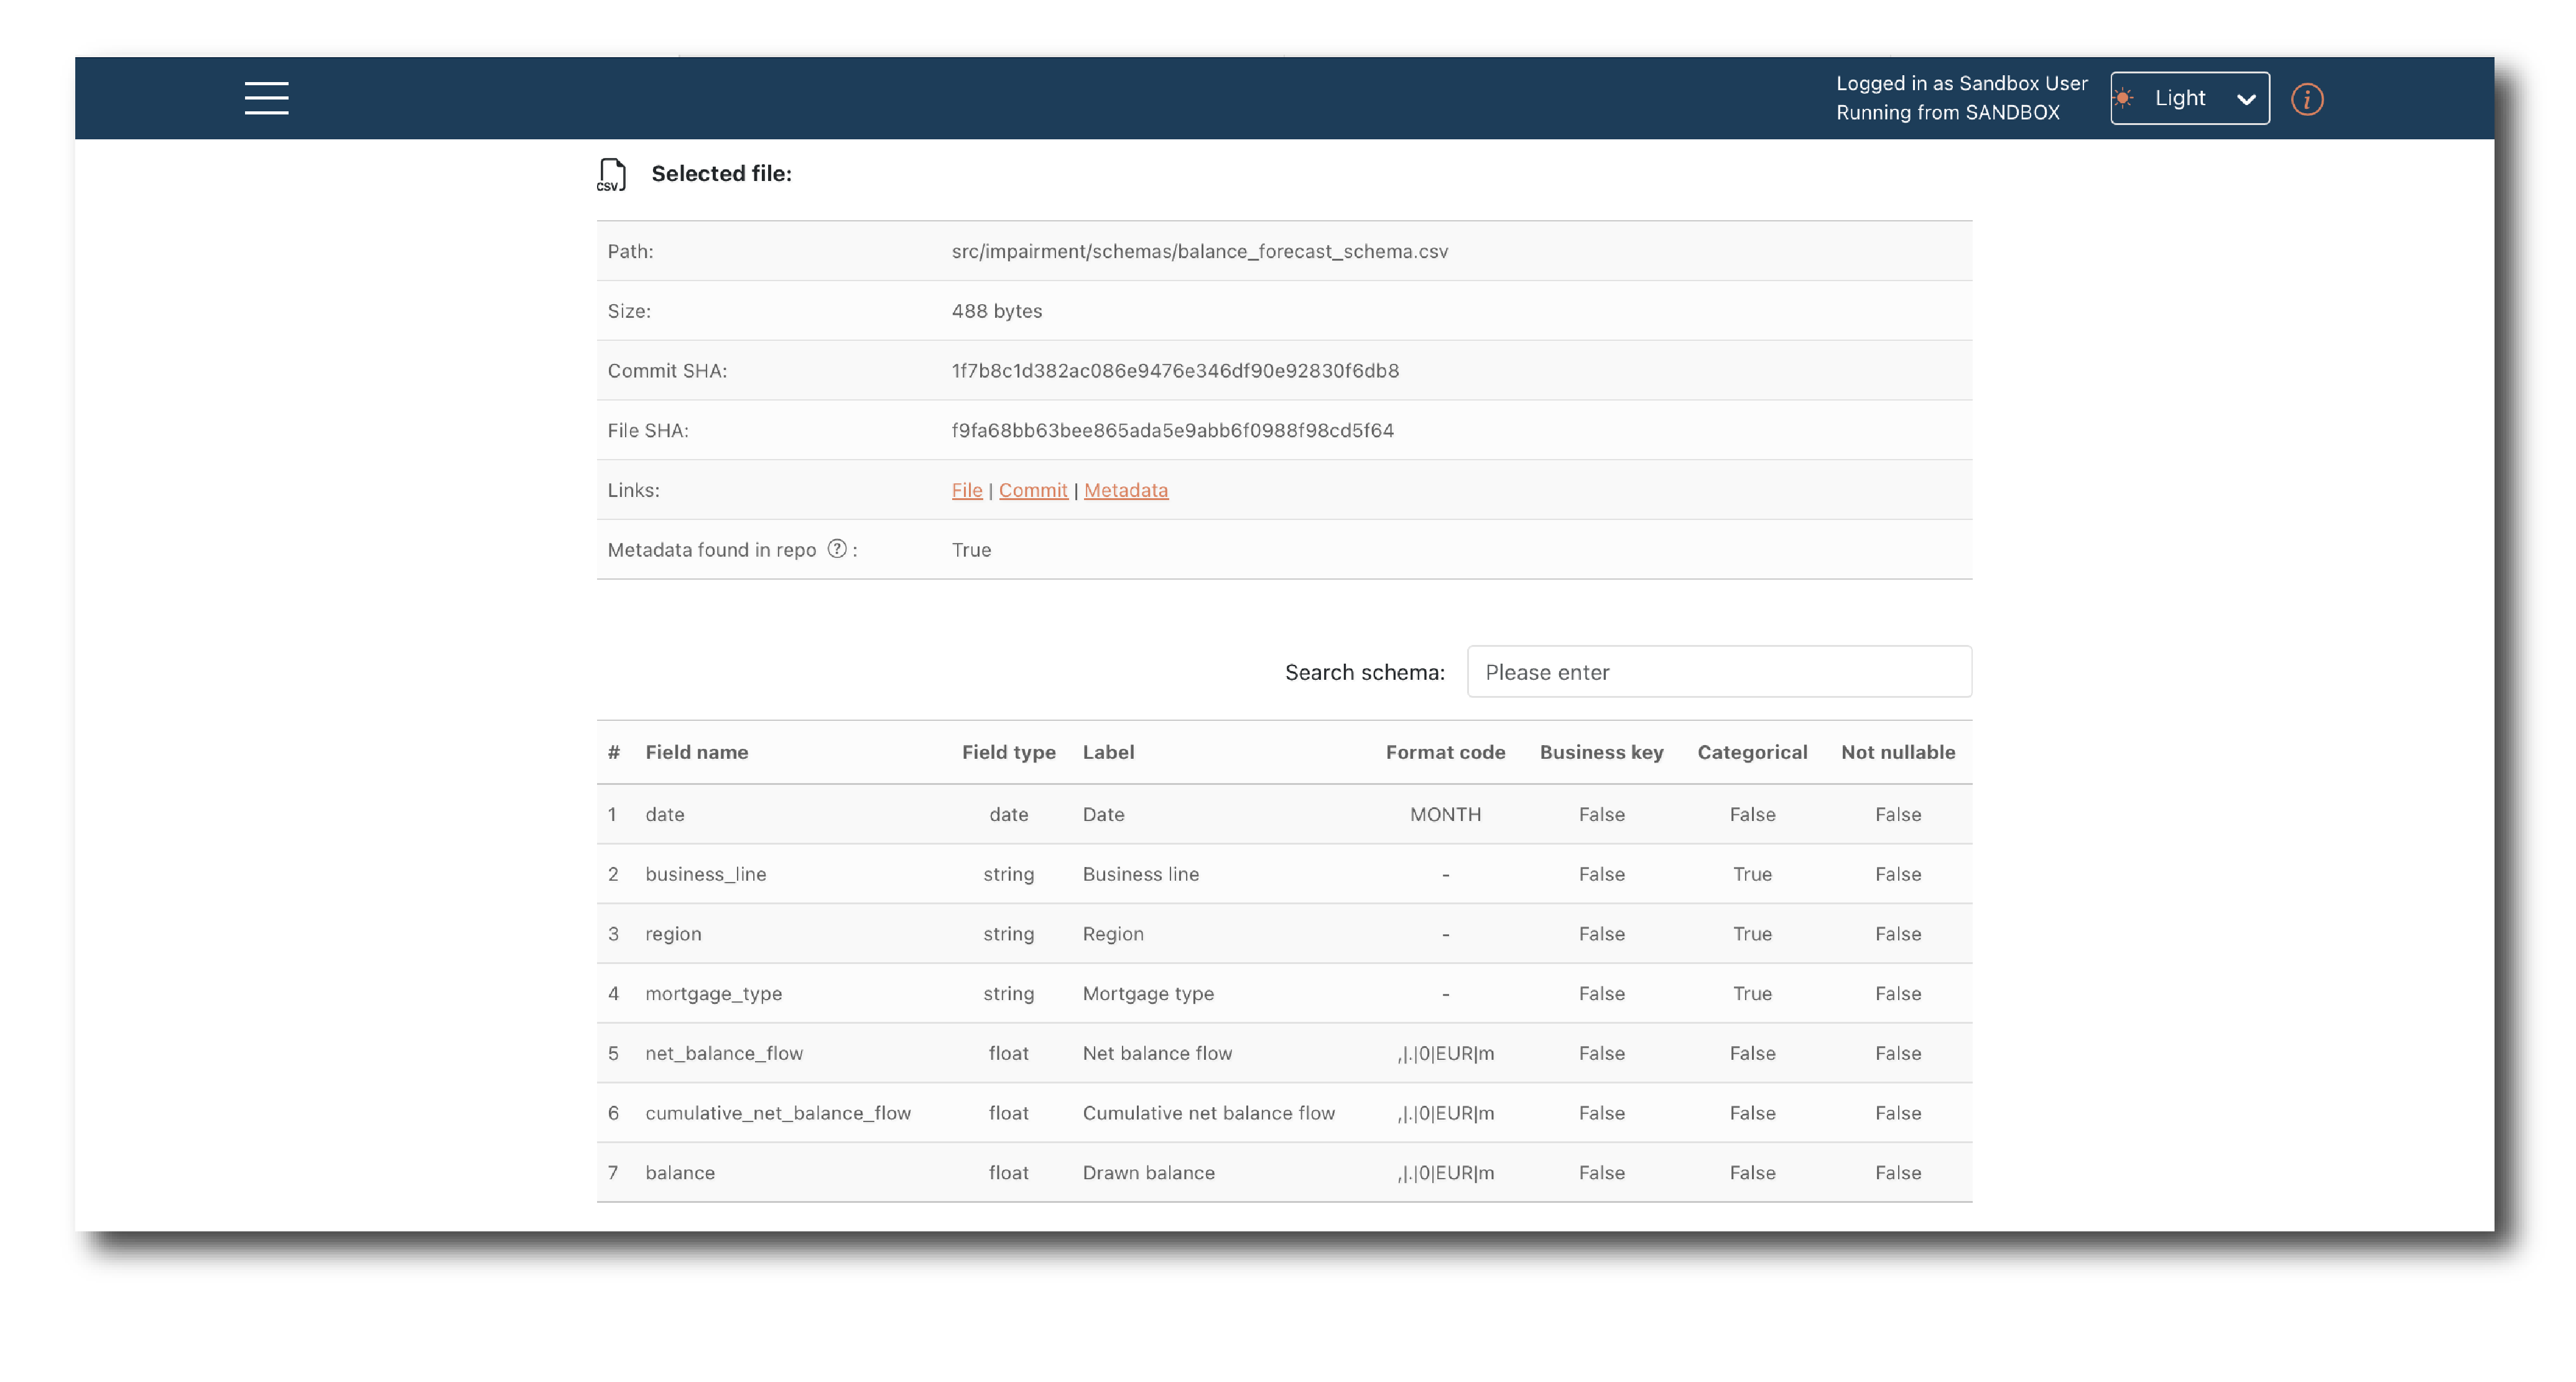Click the CSV file icon
2576x1382 pixels.
(x=611, y=174)
